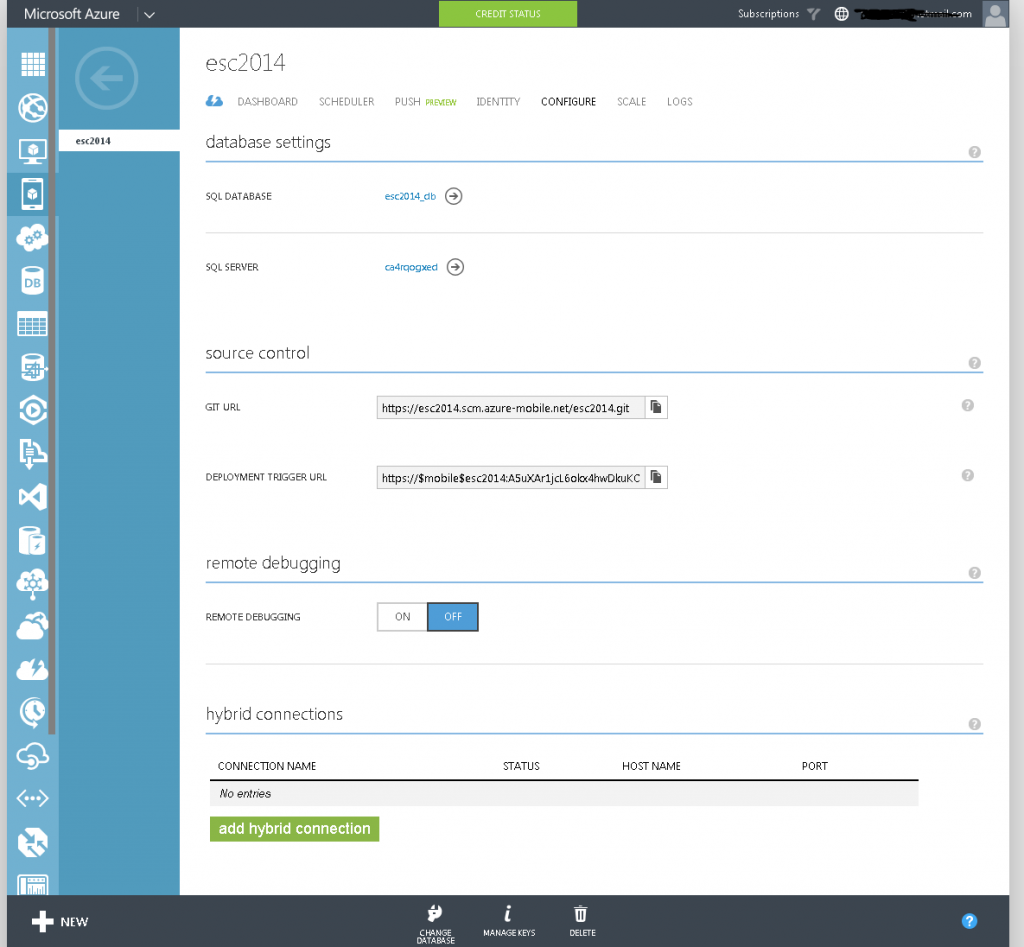Select the SQL Databases sidebar icon
This screenshot has width=1024, height=947.
click(x=31, y=281)
